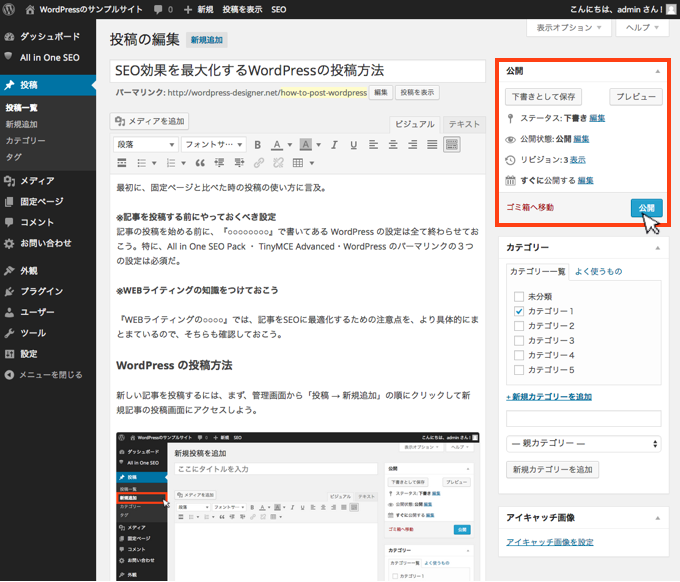Apply the text color A swatch

[x=277, y=145]
